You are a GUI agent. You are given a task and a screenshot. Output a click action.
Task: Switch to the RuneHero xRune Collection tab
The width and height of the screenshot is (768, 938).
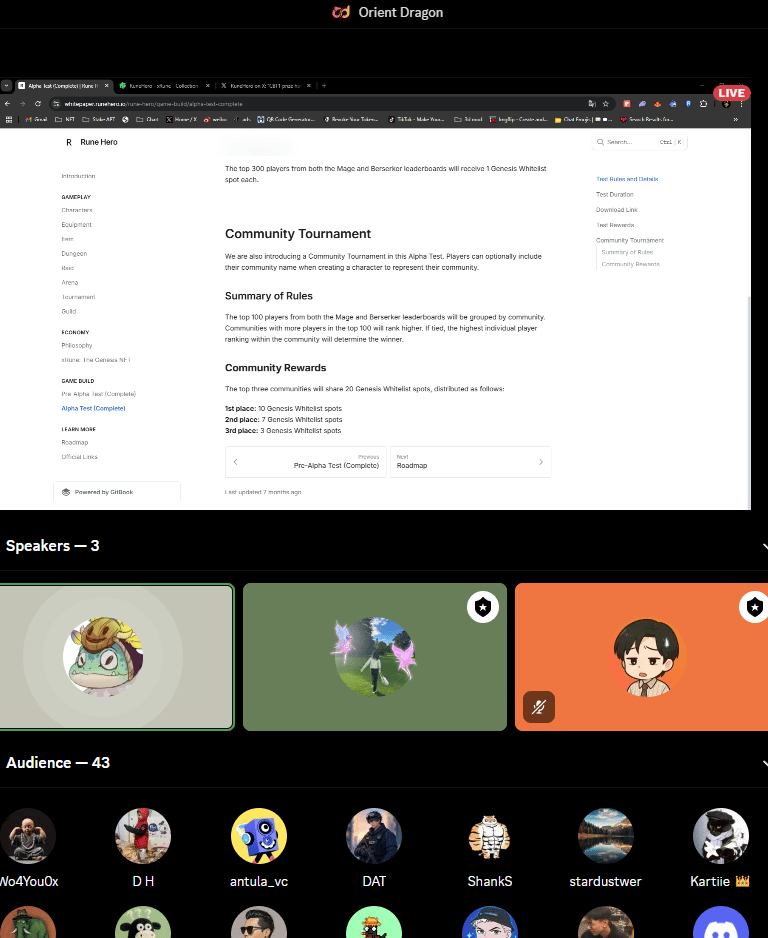pyautogui.click(x=163, y=86)
